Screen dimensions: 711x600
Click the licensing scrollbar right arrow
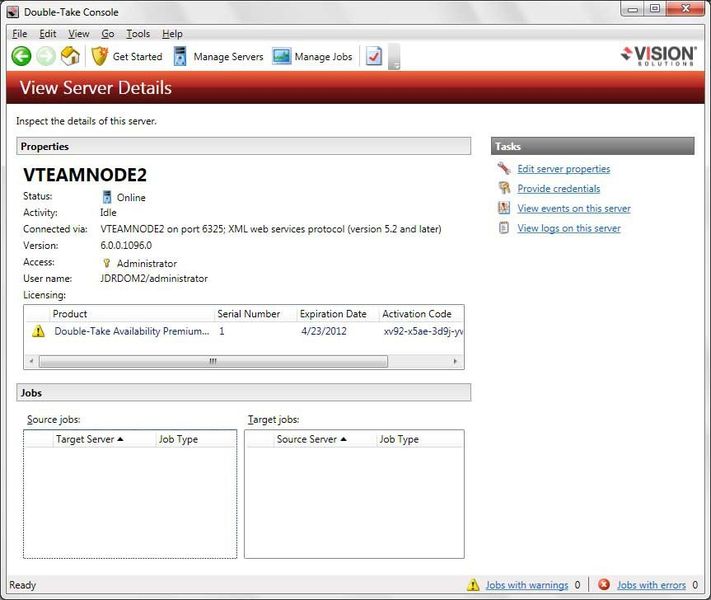point(455,361)
